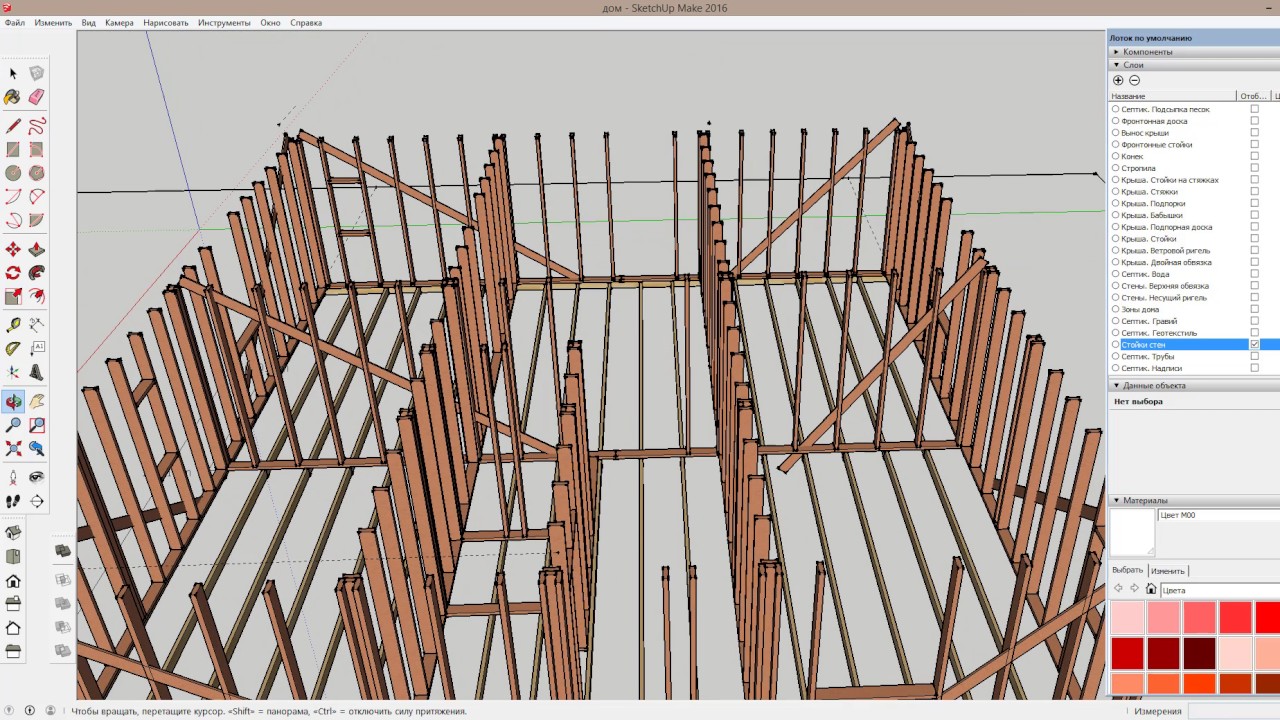Pick the Tape Measure tool
This screenshot has width=1280, height=720.
pyautogui.click(x=13, y=325)
